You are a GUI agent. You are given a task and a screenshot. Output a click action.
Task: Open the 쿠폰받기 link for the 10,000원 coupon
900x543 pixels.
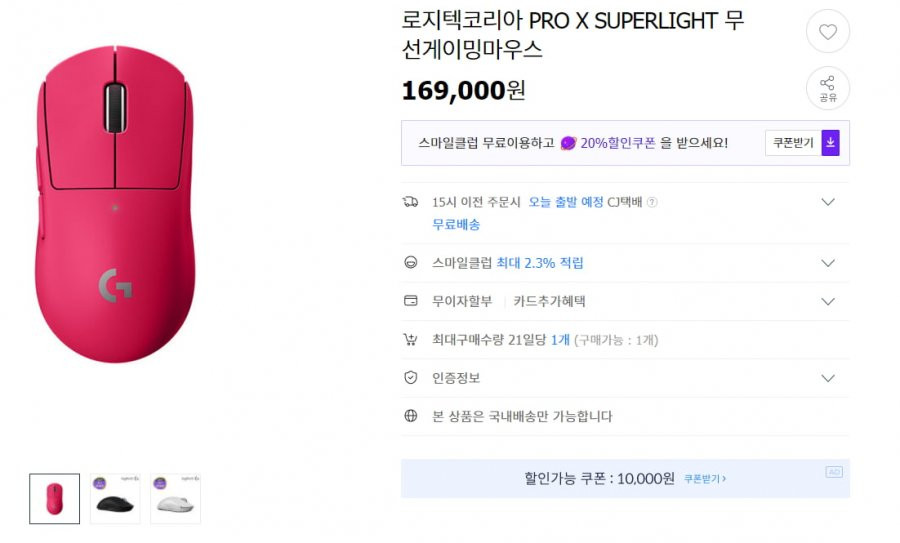coord(705,479)
